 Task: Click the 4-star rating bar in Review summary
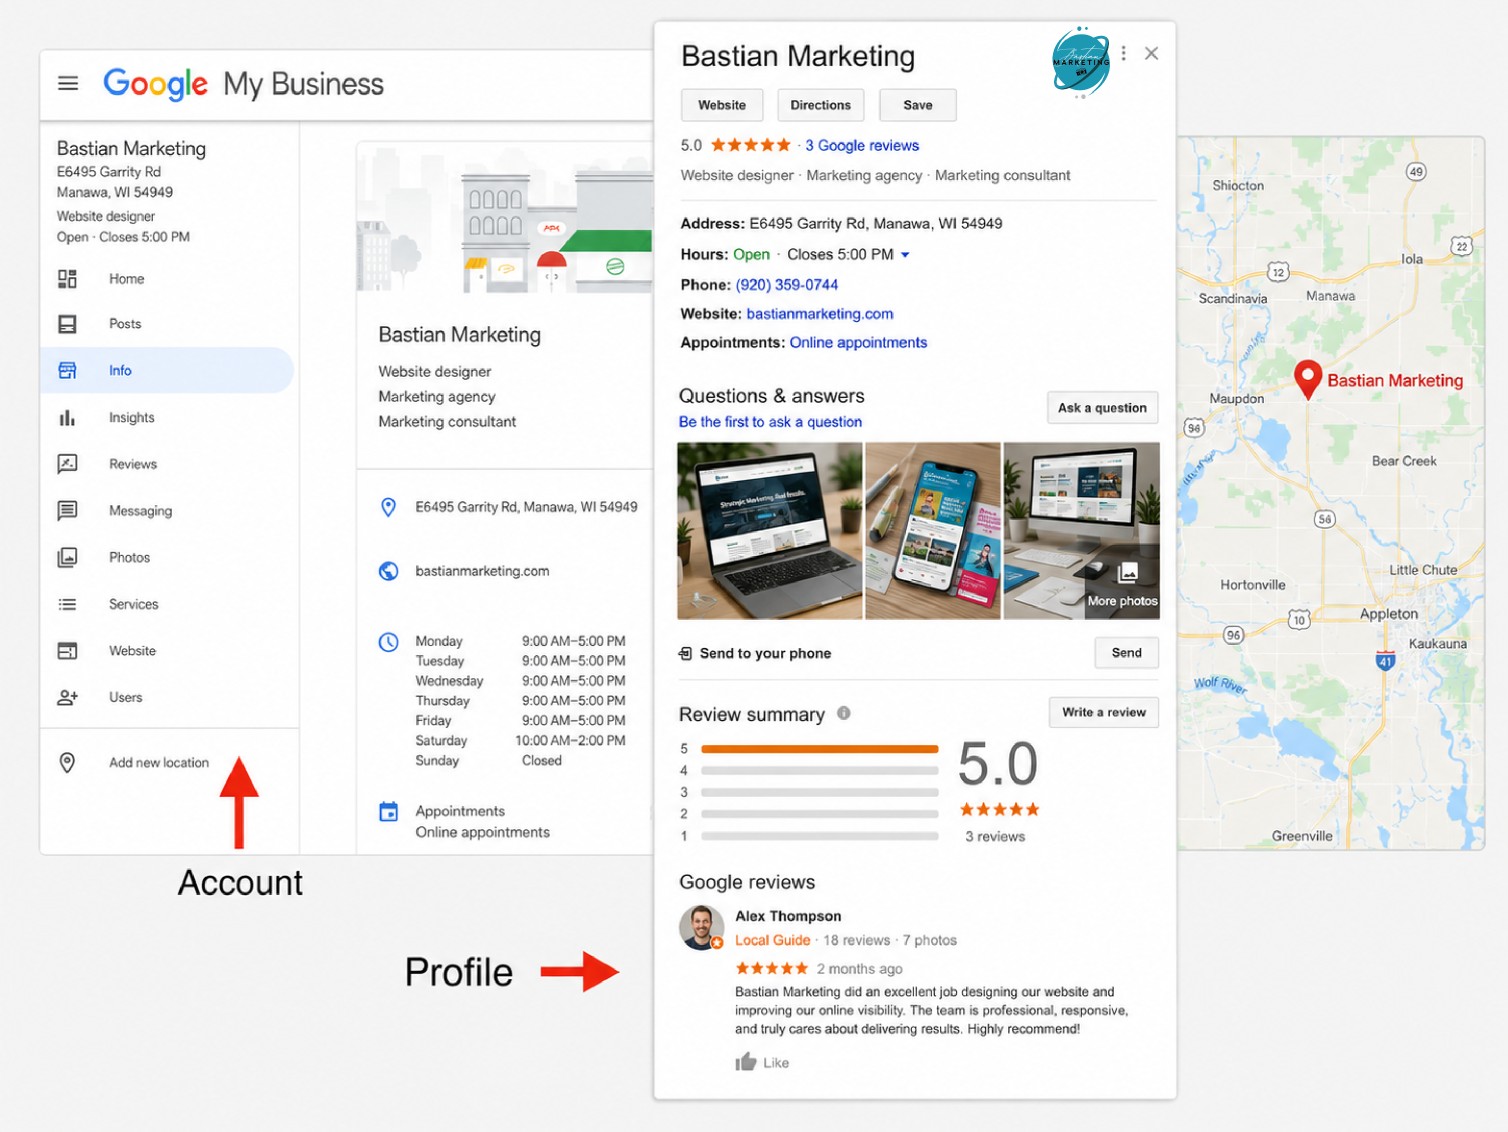(820, 771)
